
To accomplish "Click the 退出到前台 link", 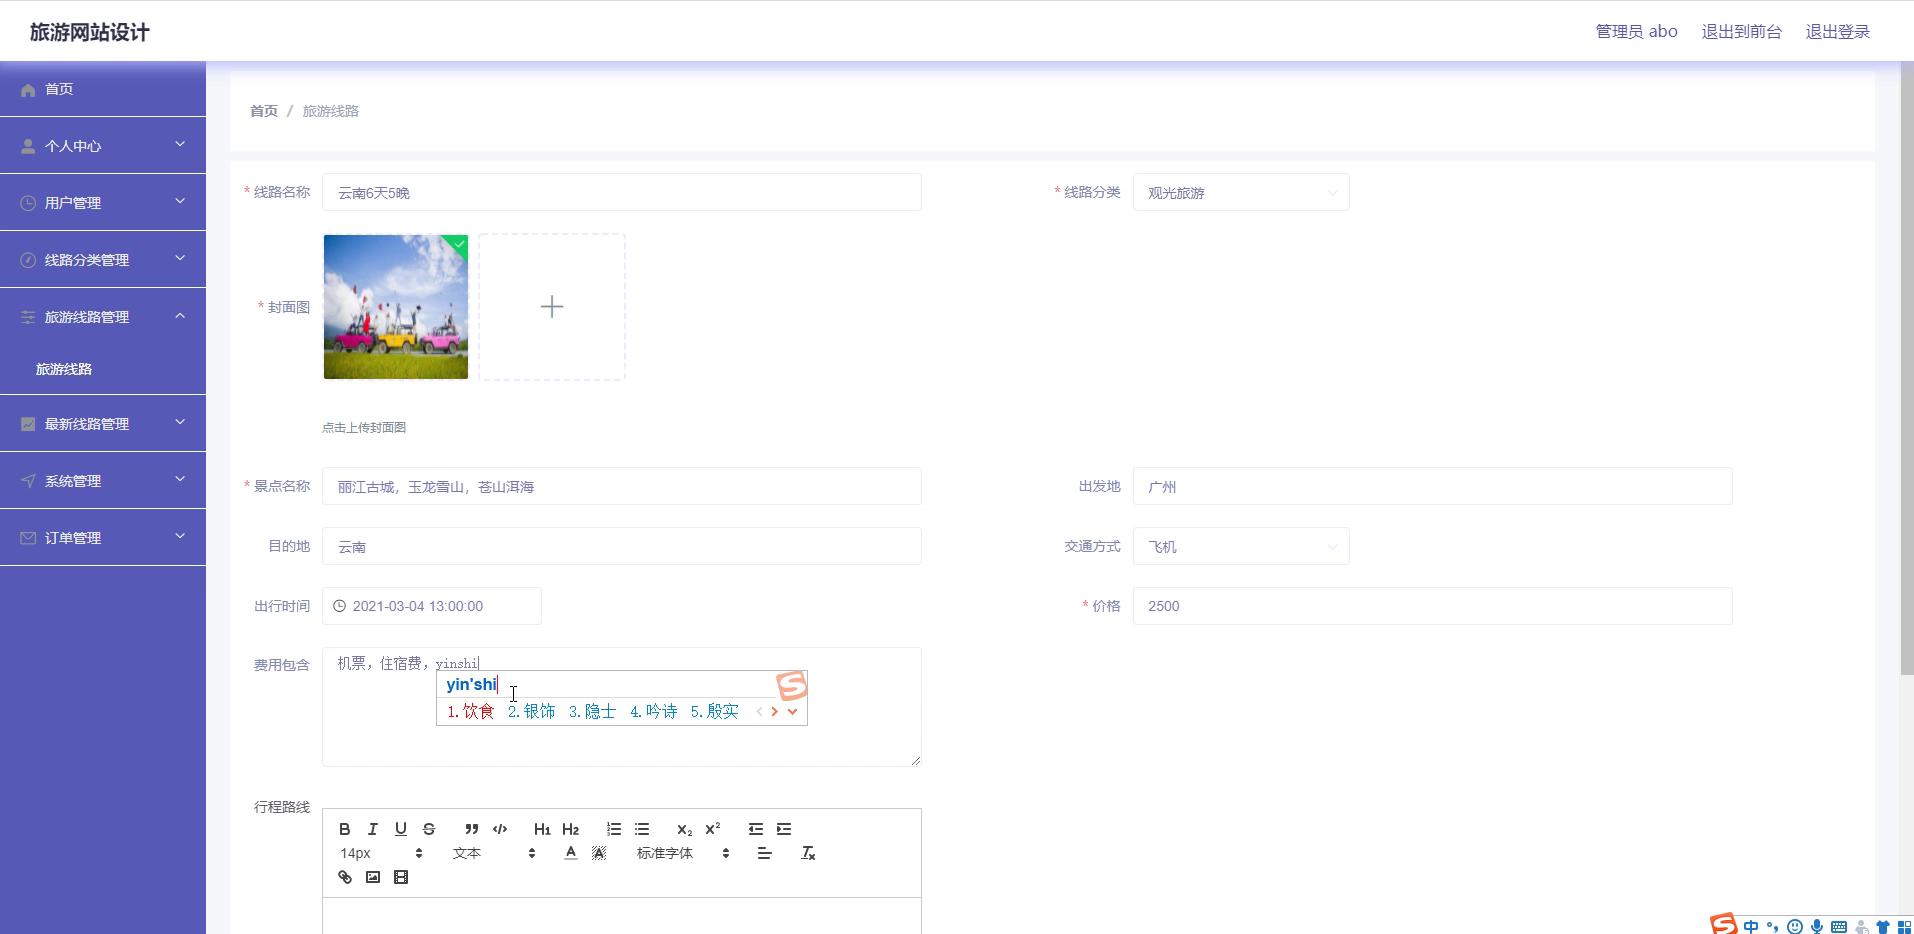I will (x=1741, y=32).
